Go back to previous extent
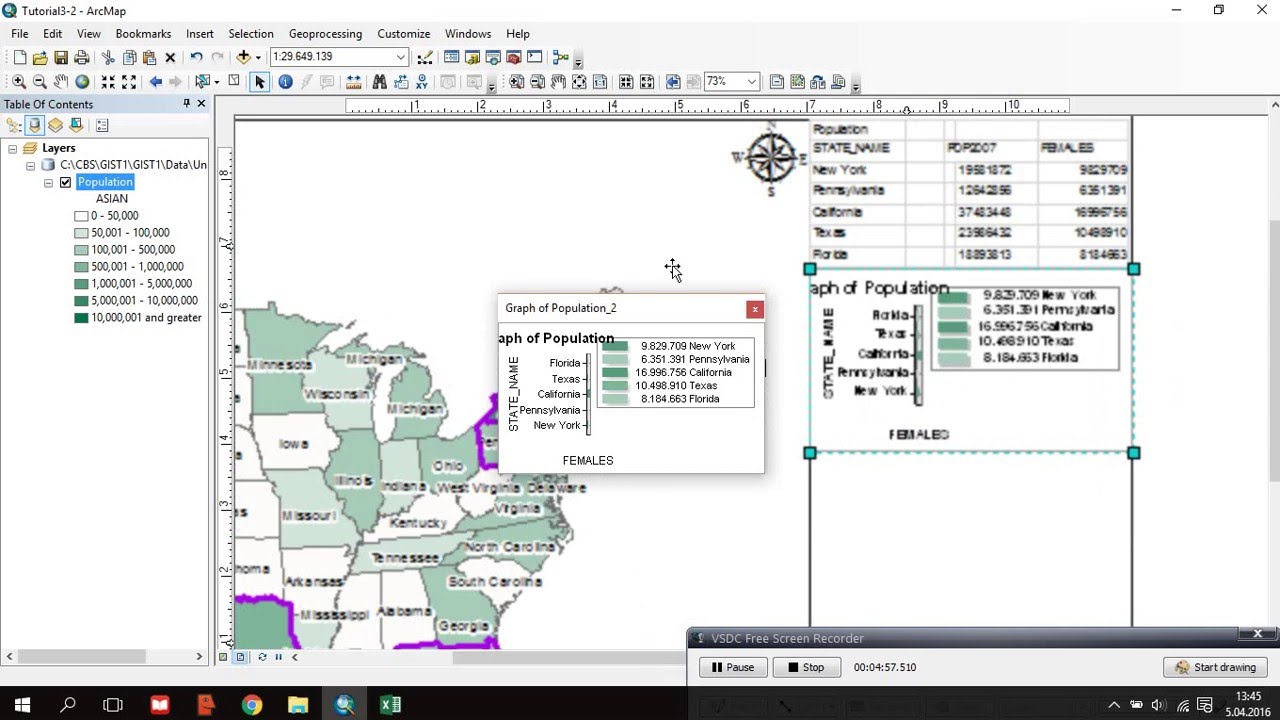The image size is (1280, 720). (x=155, y=82)
